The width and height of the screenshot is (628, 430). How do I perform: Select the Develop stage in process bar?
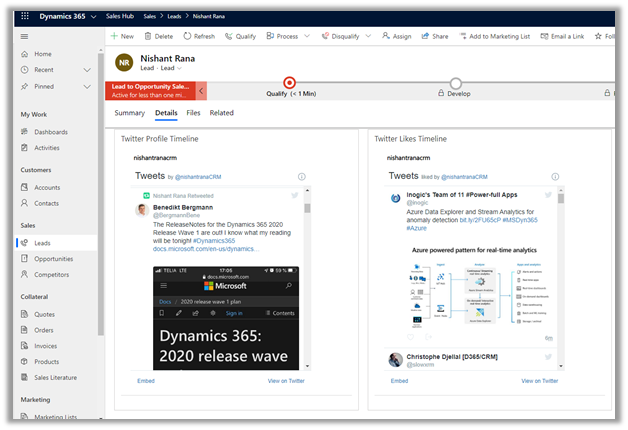[x=456, y=84]
